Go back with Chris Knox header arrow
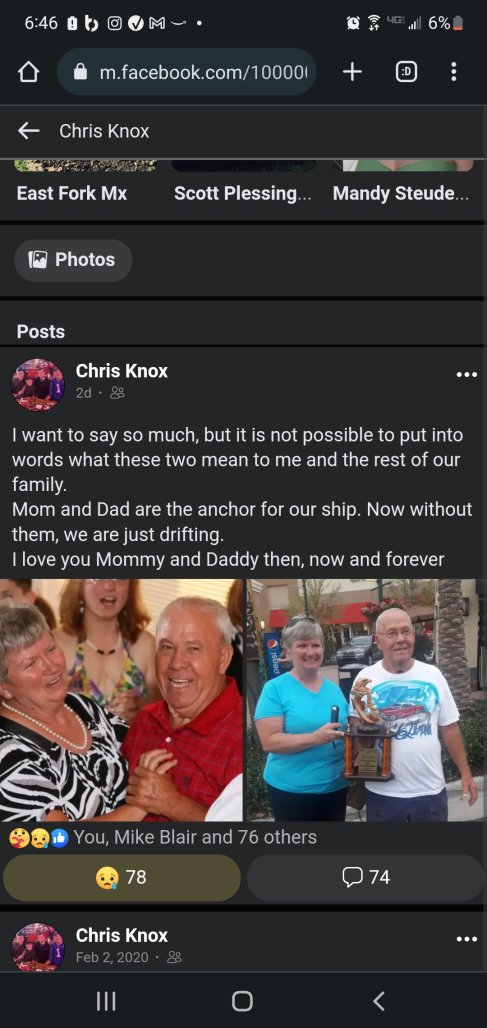Image resolution: width=487 pixels, height=1028 pixels. coord(28,131)
